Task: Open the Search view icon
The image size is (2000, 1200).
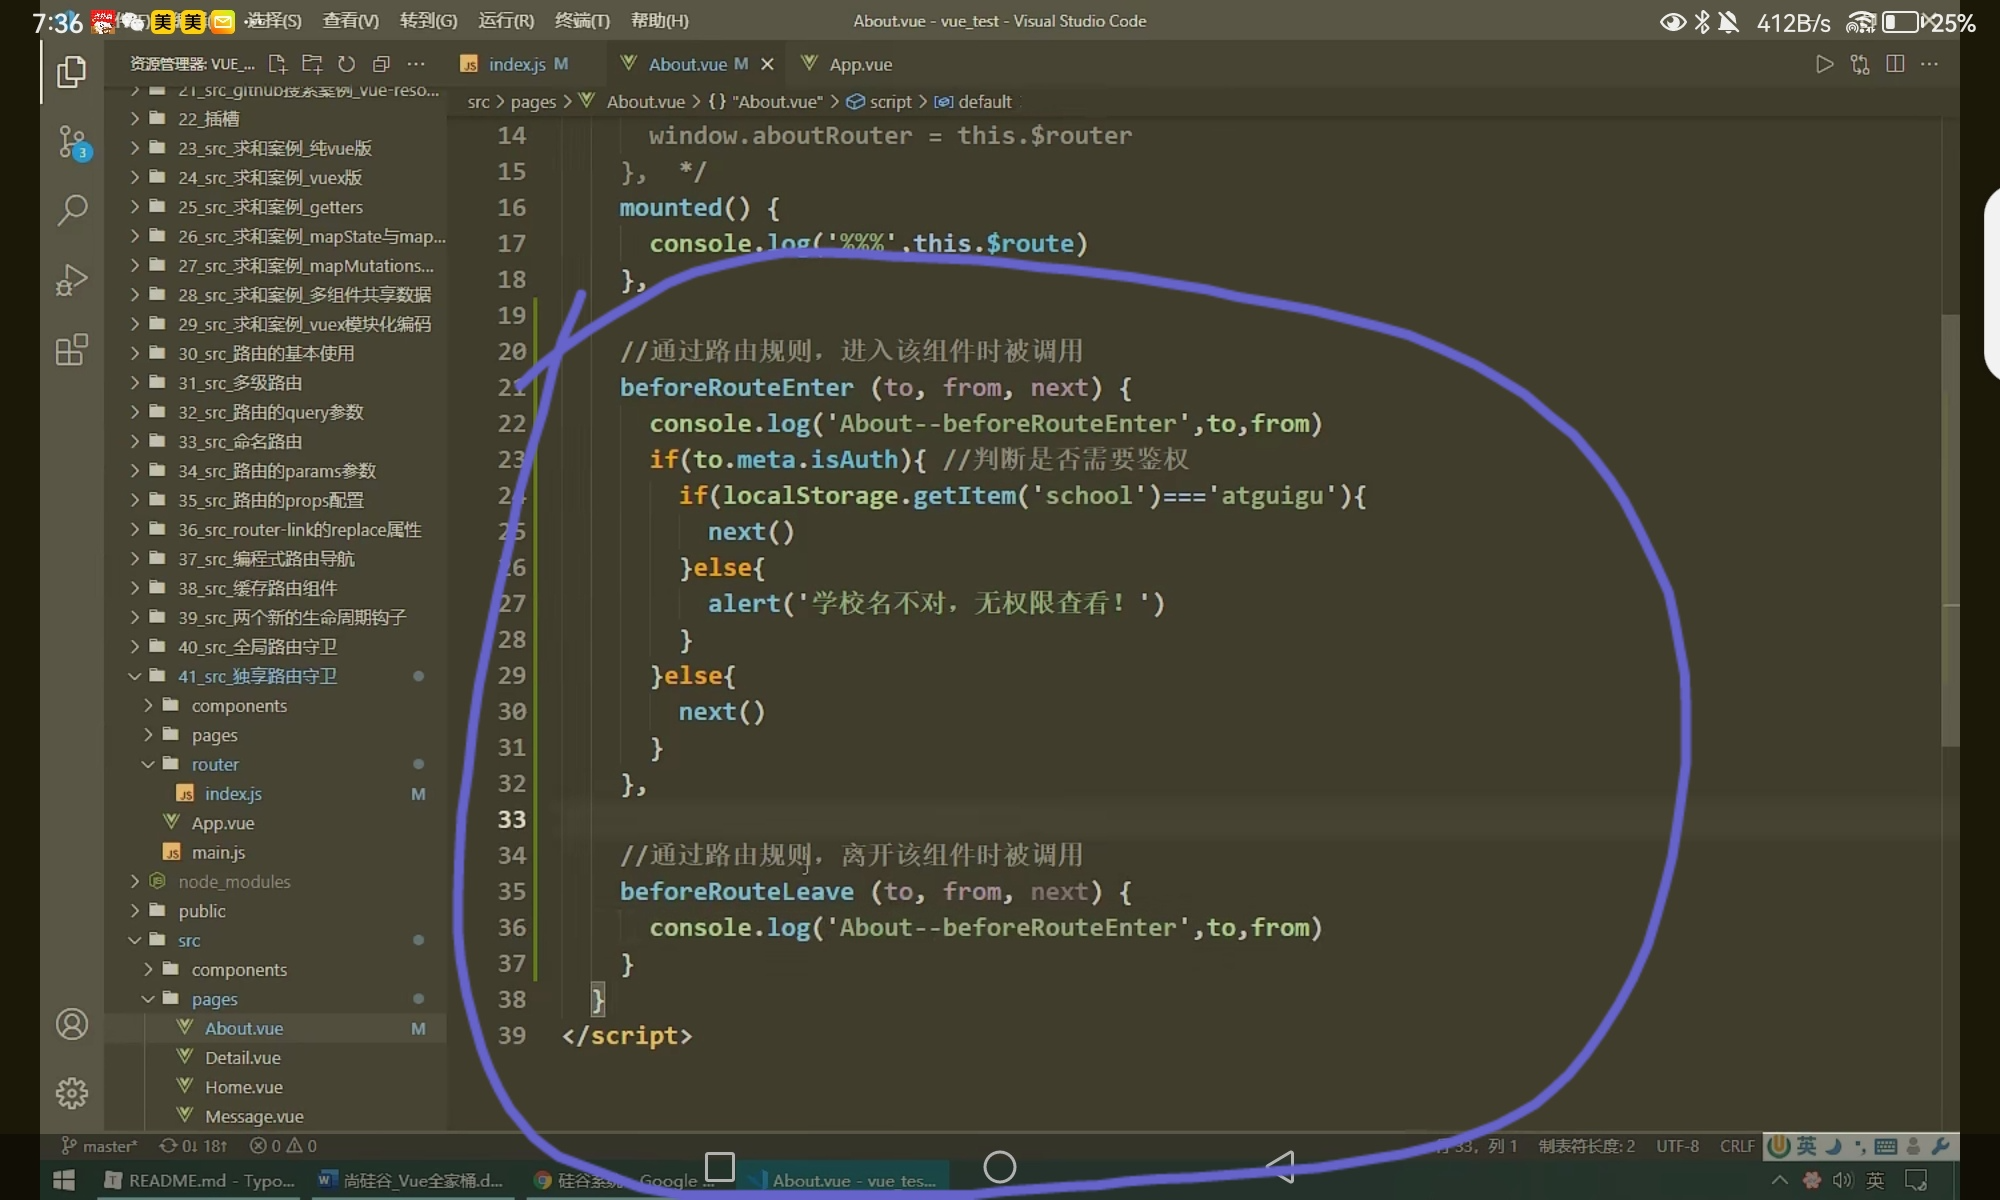Action: [72, 210]
